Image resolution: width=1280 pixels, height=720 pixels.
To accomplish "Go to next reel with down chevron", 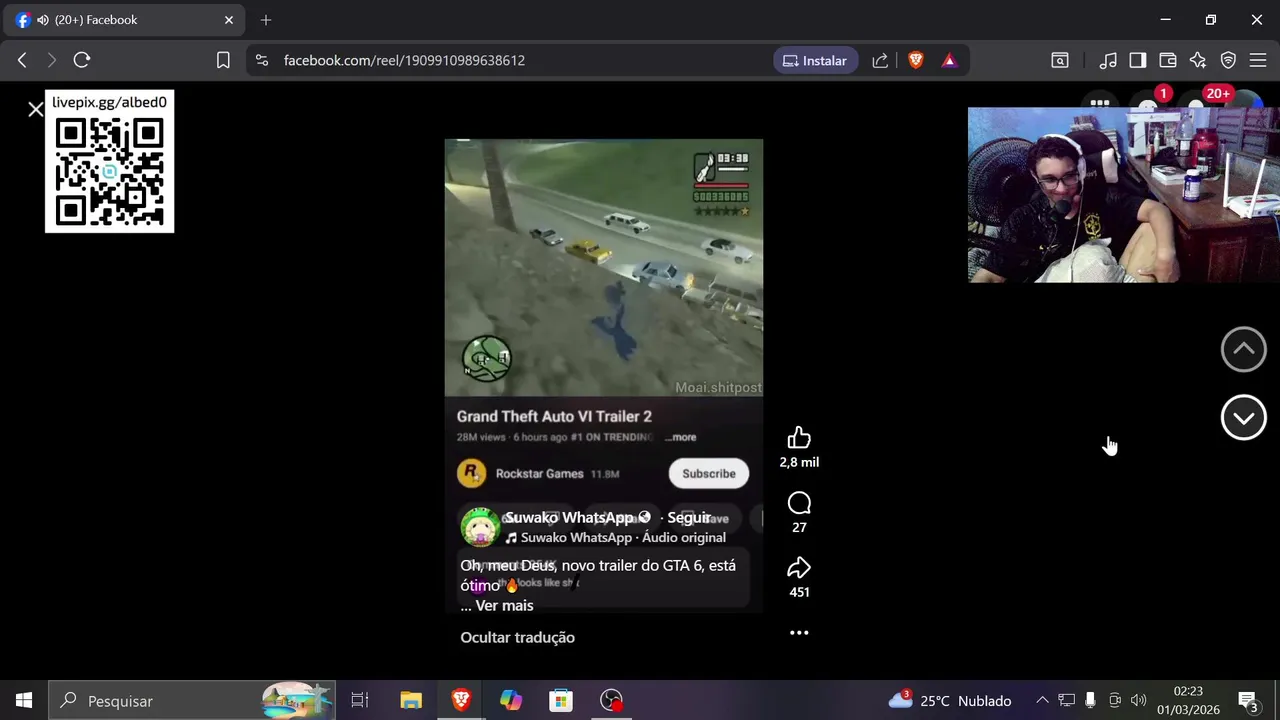I will pos(1244,418).
